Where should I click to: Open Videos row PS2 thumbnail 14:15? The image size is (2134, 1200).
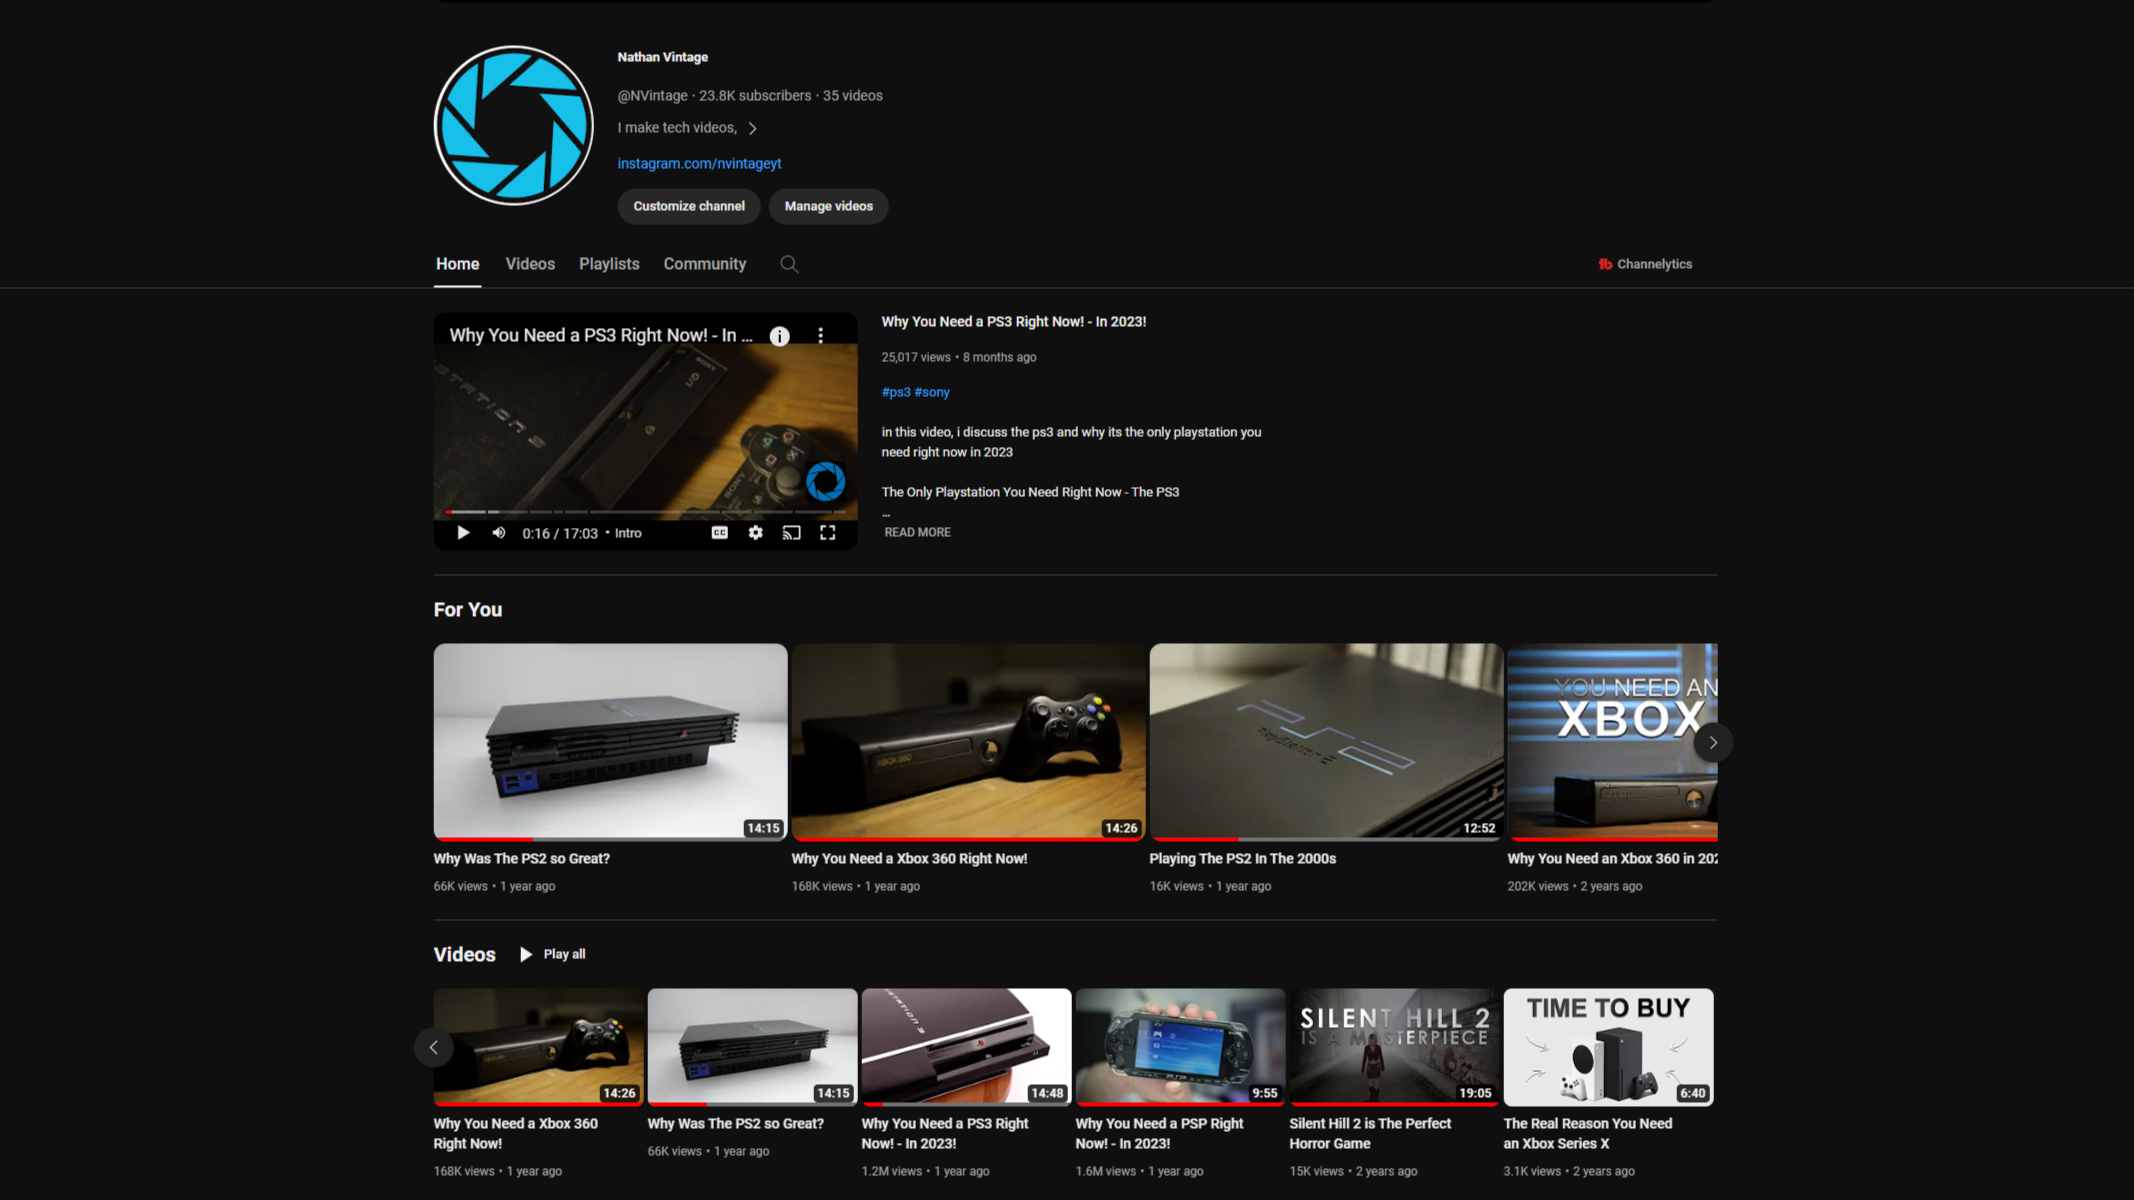coord(752,1047)
